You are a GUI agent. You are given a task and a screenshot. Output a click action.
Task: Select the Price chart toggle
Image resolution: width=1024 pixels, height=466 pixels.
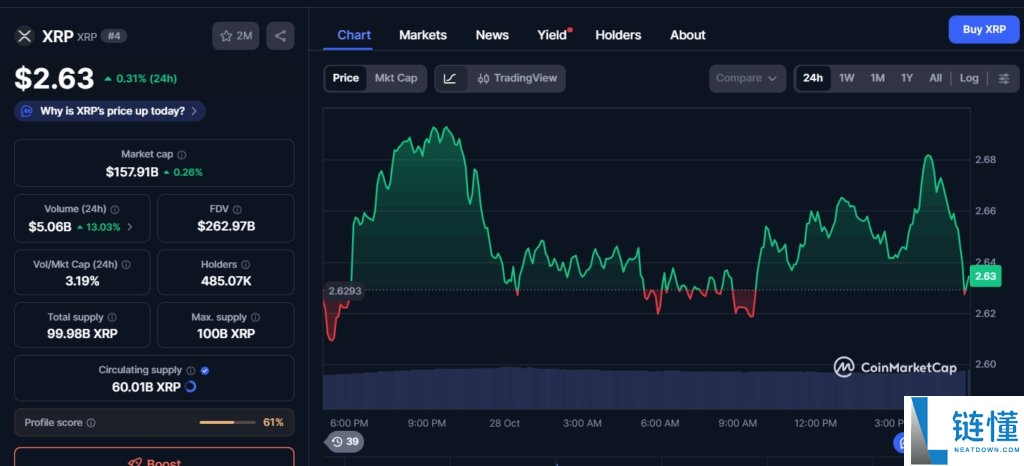(345, 78)
